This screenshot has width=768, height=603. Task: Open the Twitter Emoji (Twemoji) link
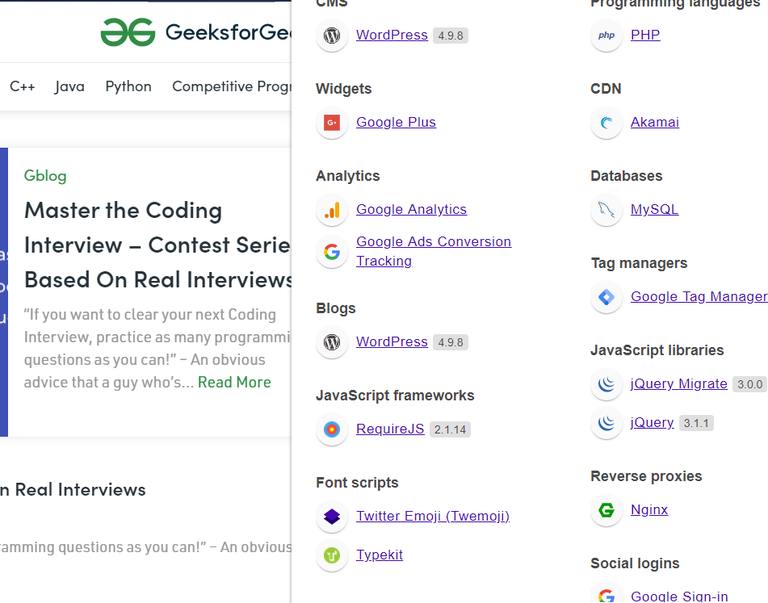433,516
